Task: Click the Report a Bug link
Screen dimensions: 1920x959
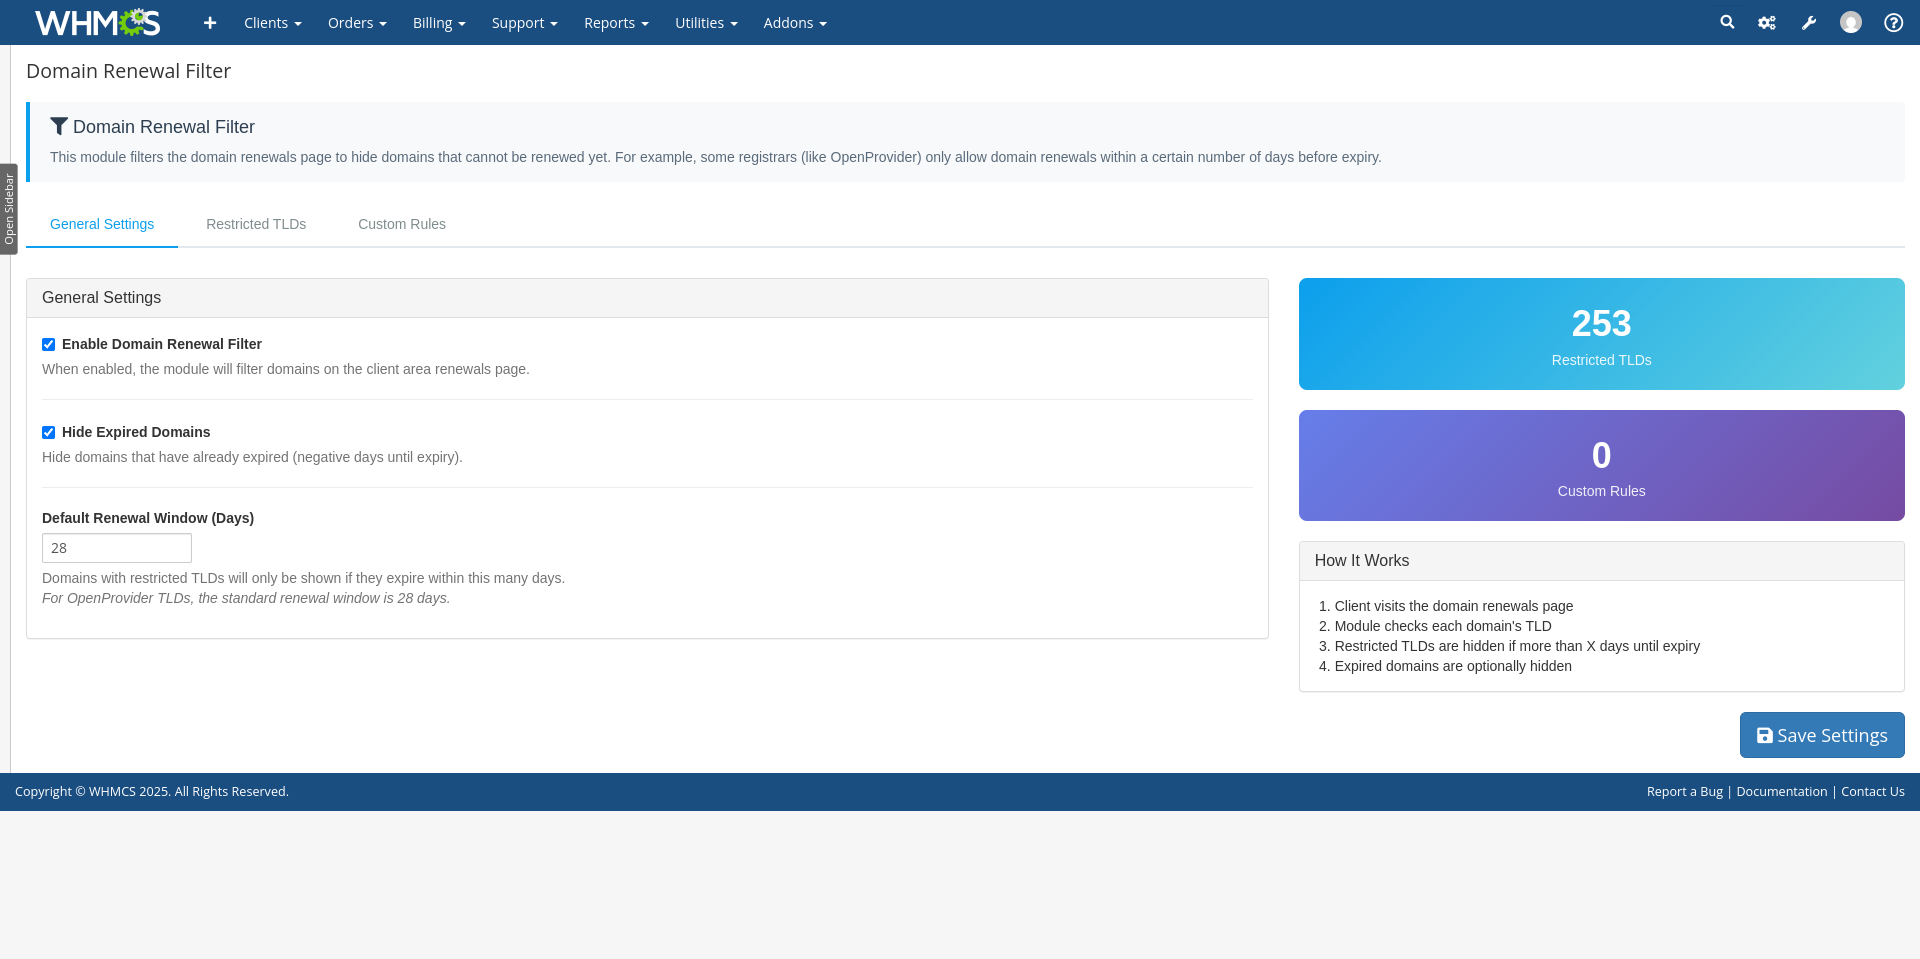Action: click(x=1684, y=791)
